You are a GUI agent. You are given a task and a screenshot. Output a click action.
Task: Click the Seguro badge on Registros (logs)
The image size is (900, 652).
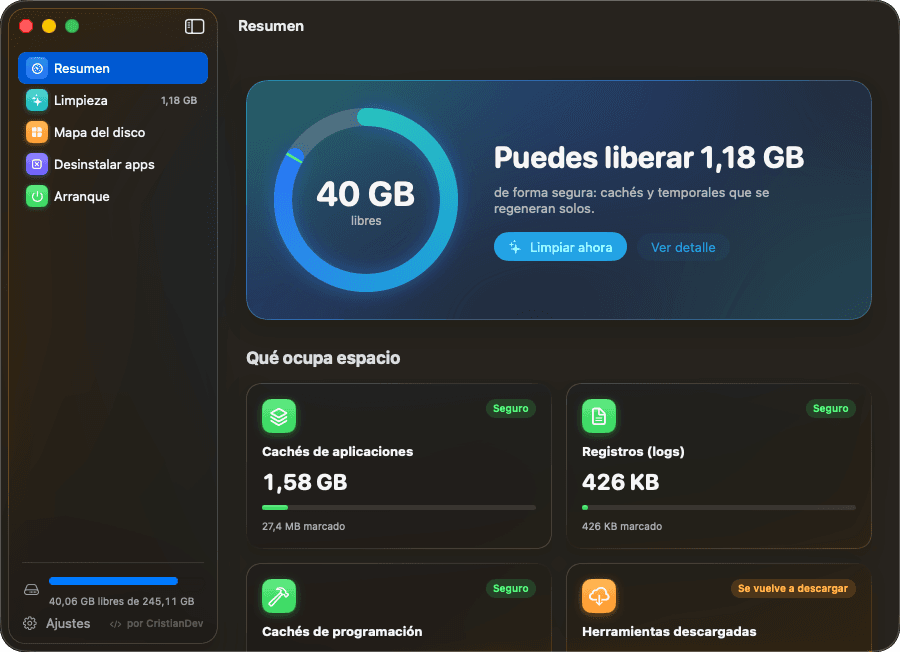click(x=831, y=409)
